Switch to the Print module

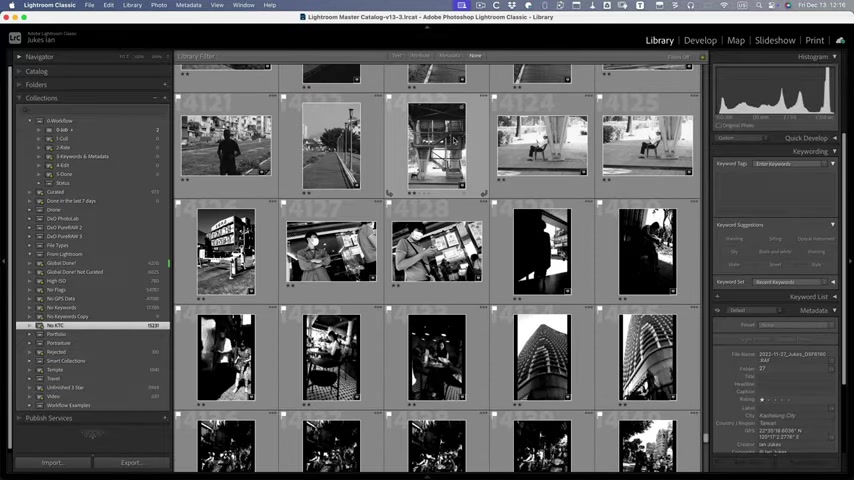tap(814, 40)
